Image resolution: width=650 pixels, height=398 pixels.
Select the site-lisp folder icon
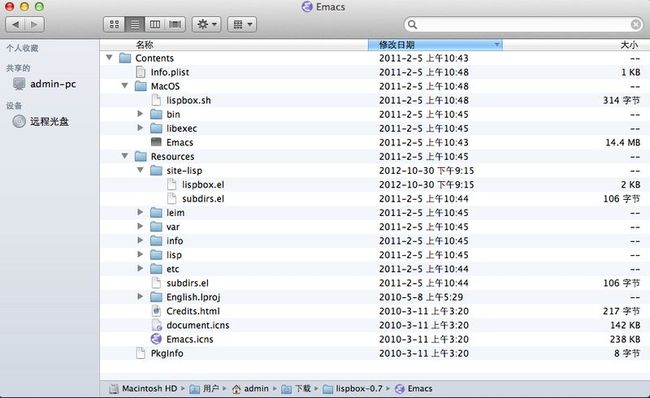(x=156, y=170)
